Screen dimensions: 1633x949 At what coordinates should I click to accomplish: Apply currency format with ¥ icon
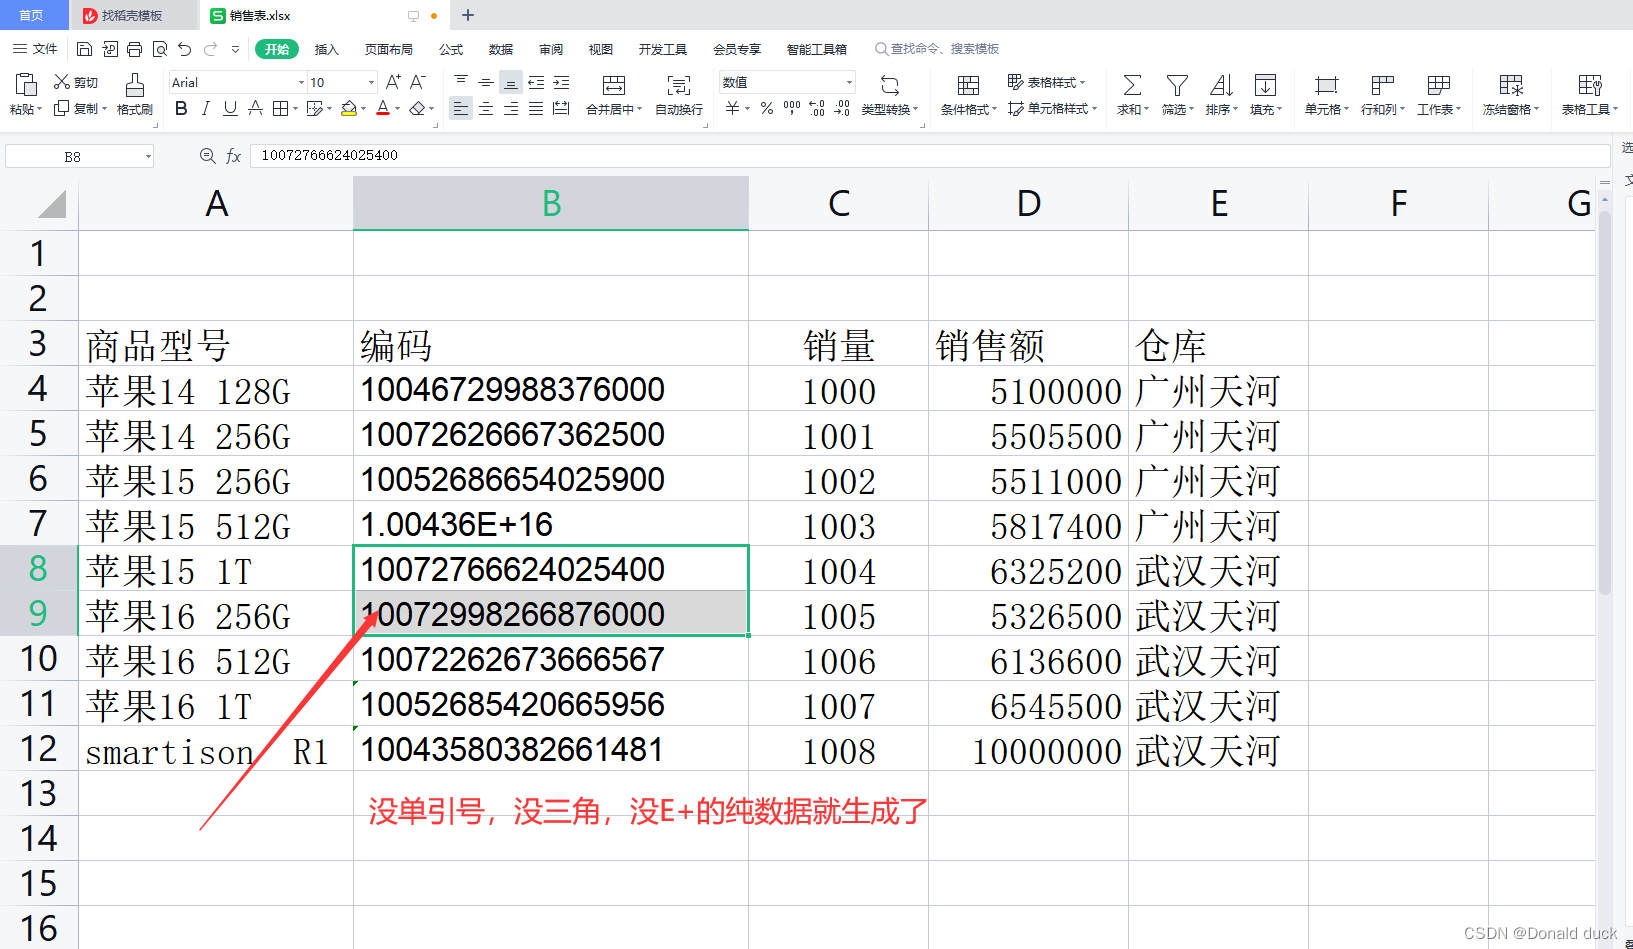point(733,108)
